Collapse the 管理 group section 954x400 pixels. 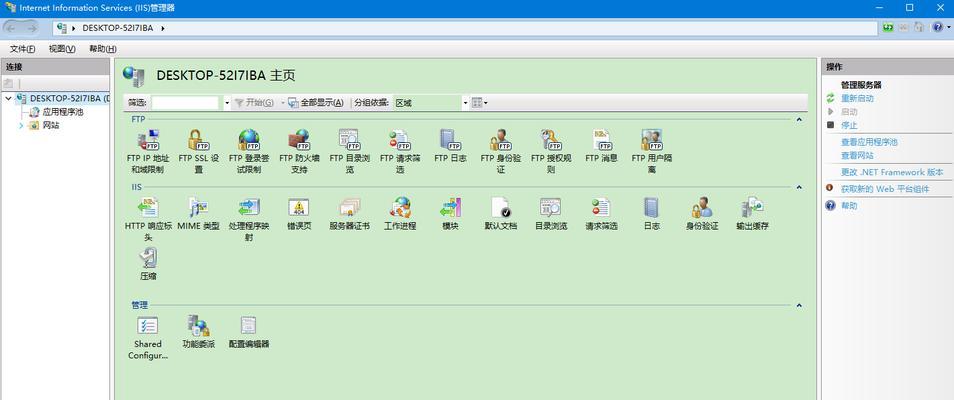pyautogui.click(x=799, y=305)
